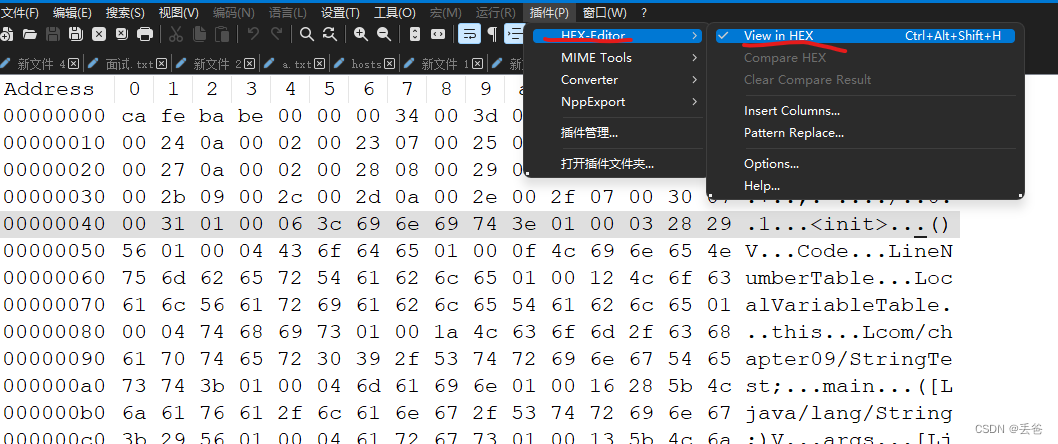The height and width of the screenshot is (444, 1058).
Task: Toggle the Word Wrap toolbar button
Action: tap(470, 34)
